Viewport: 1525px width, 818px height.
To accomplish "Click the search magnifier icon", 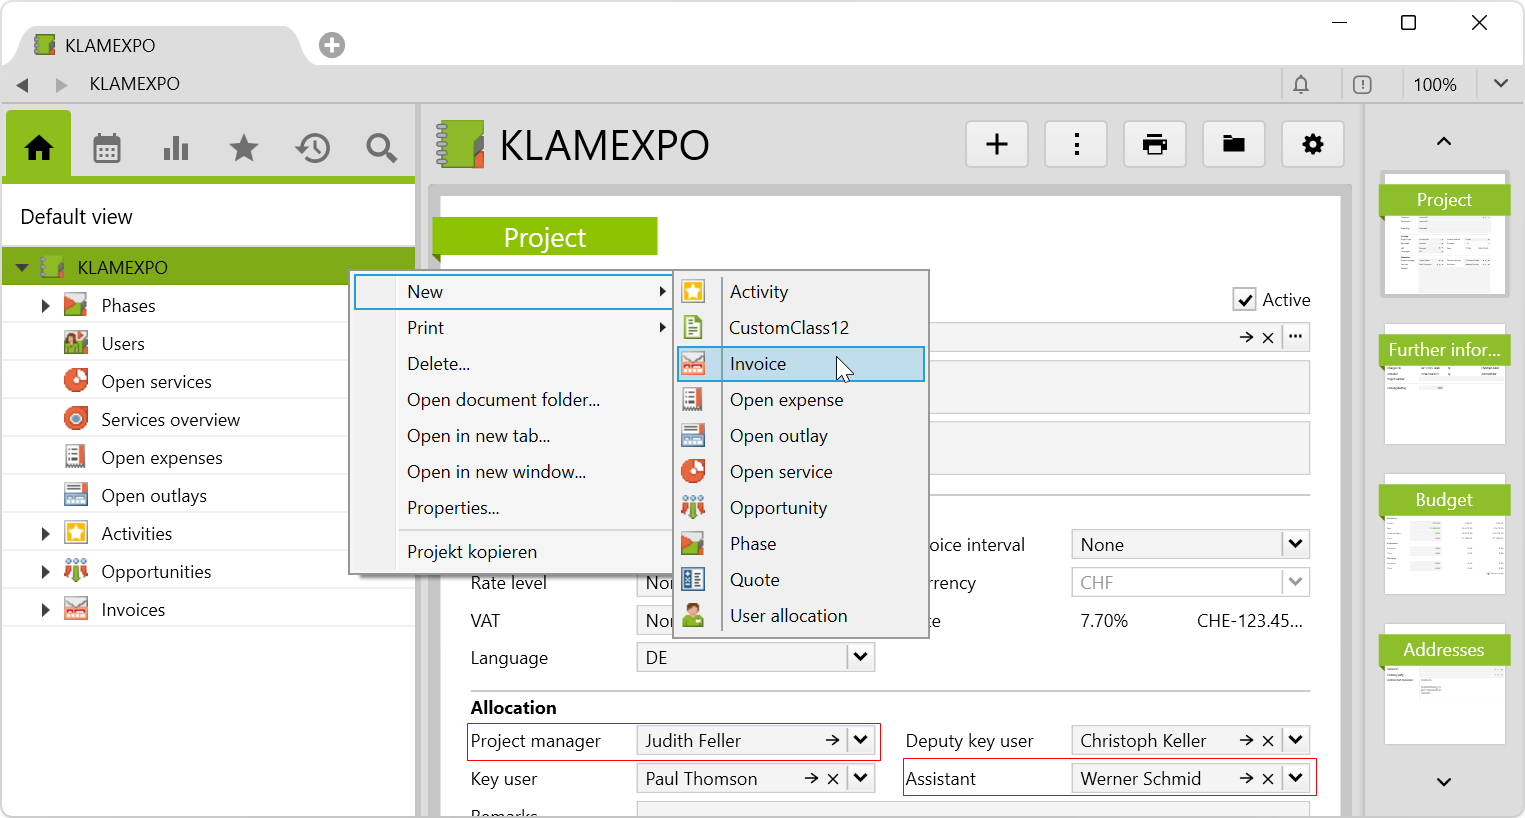I will pyautogui.click(x=381, y=148).
